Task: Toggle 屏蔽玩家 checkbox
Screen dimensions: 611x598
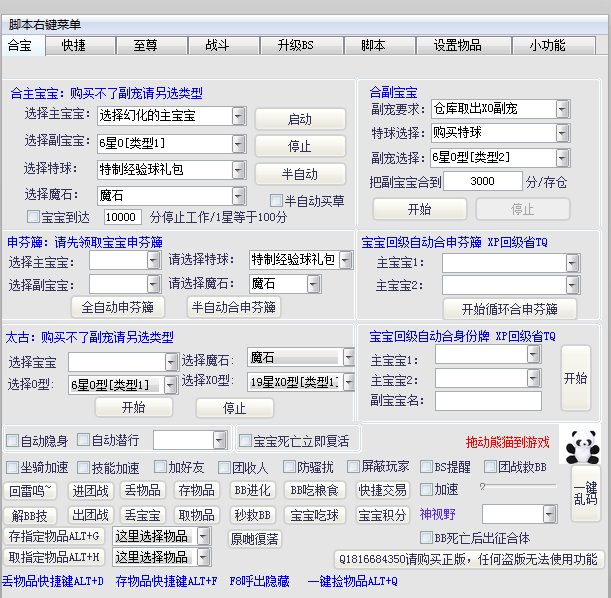Action: point(353,466)
